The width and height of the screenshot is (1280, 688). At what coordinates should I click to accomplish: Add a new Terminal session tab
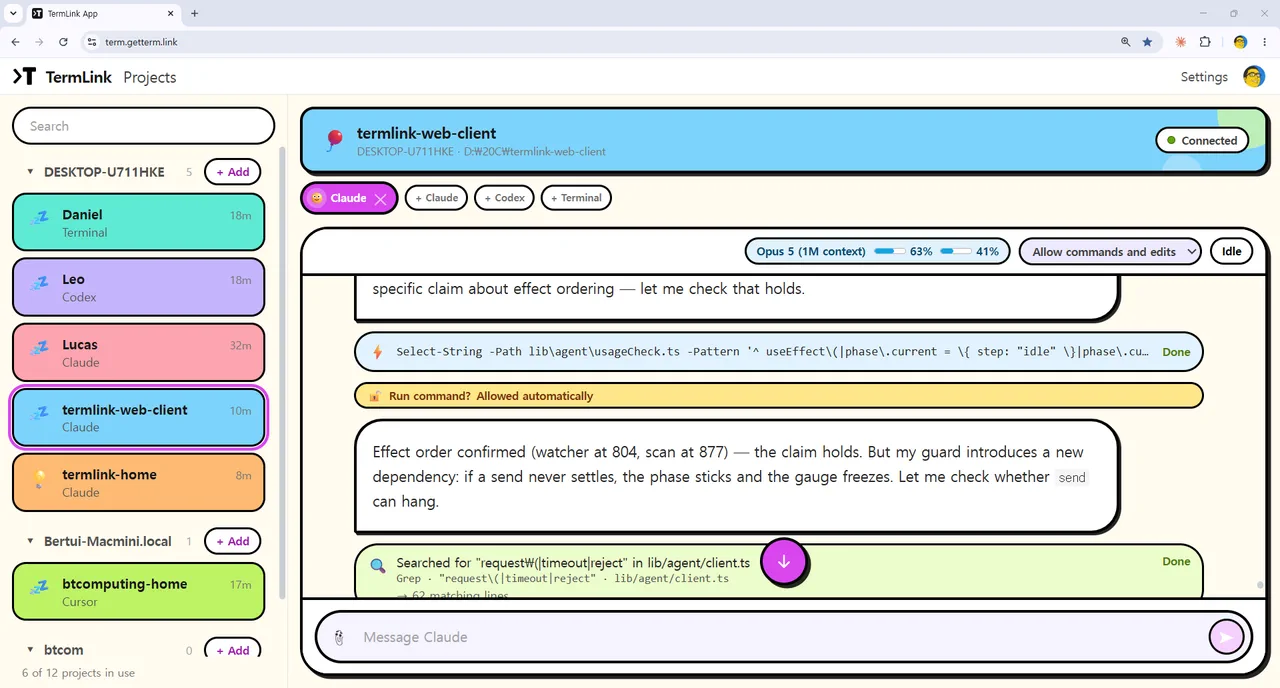point(575,198)
